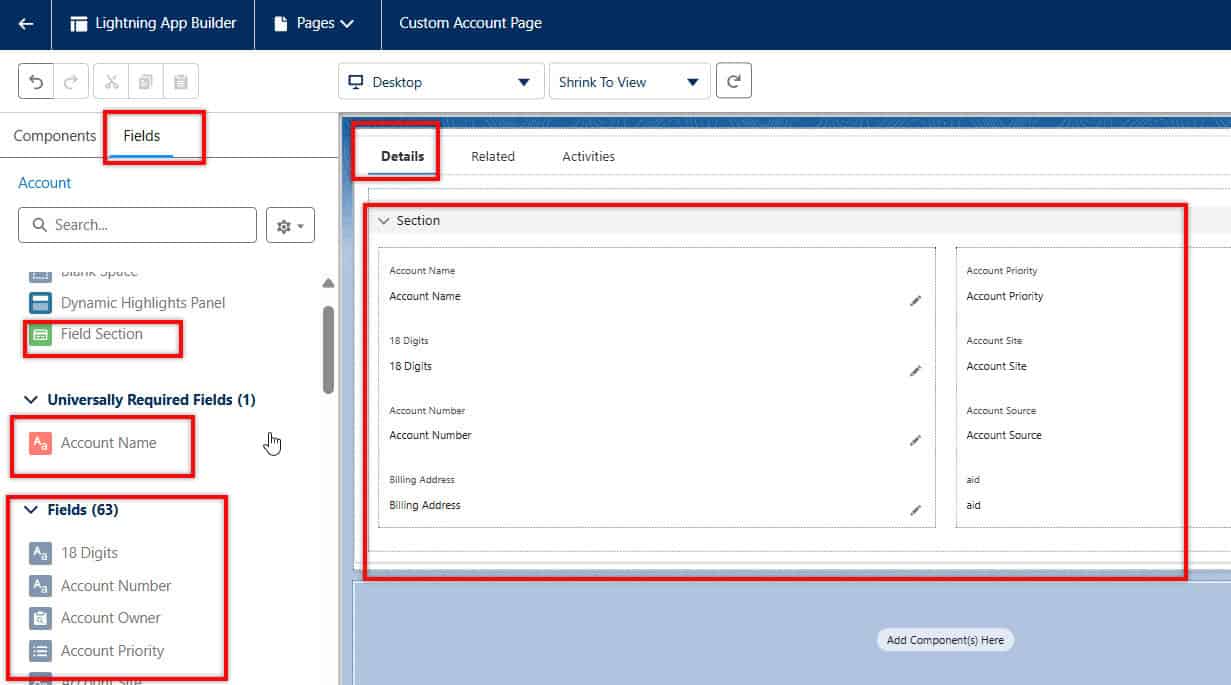This screenshot has height=685, width=1231.
Task: Click the 18 Digits edit pencil
Action: (915, 371)
